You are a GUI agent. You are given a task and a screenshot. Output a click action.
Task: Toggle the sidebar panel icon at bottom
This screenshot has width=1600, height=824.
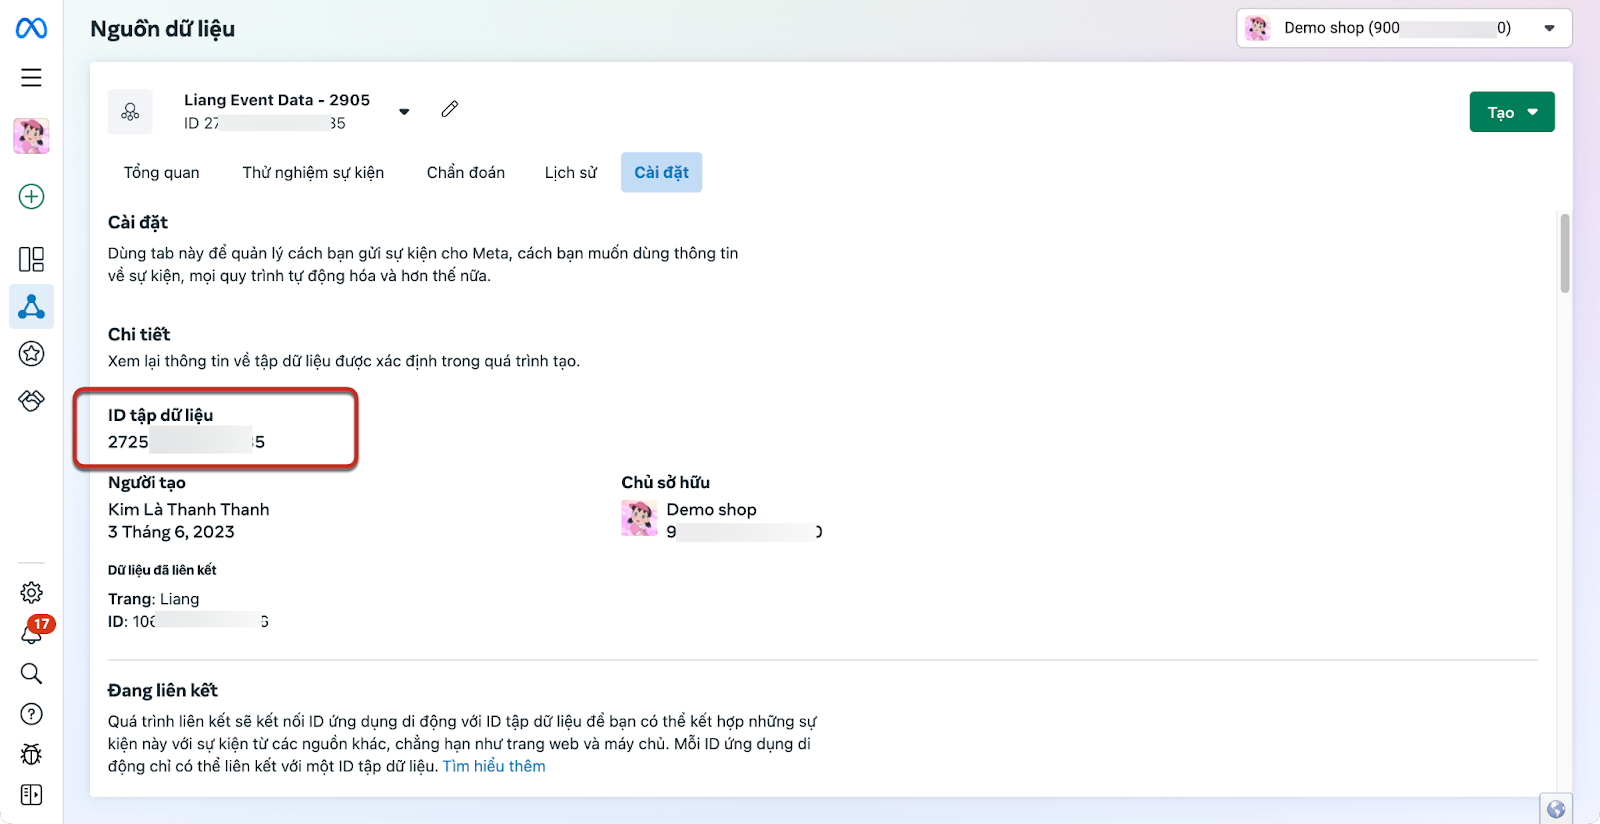point(31,795)
